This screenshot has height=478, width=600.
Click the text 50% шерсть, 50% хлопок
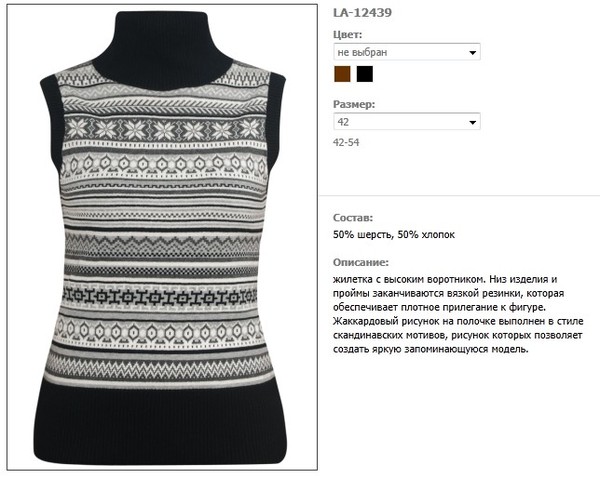point(394,235)
